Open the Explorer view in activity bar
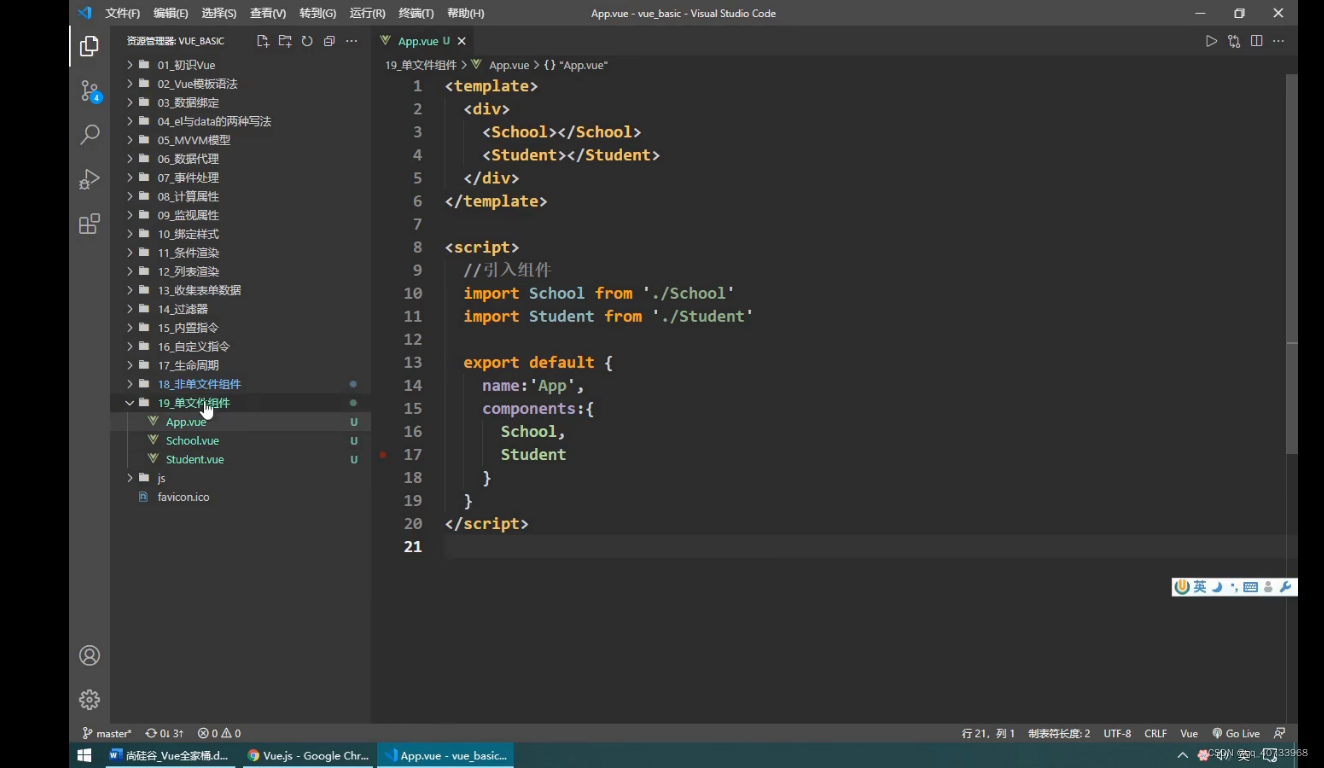 (89, 46)
